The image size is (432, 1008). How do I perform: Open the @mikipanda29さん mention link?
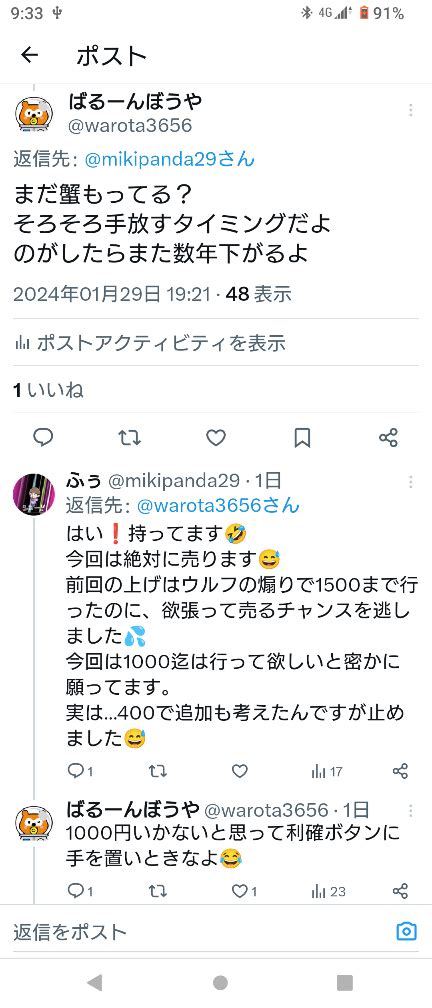(x=170, y=159)
